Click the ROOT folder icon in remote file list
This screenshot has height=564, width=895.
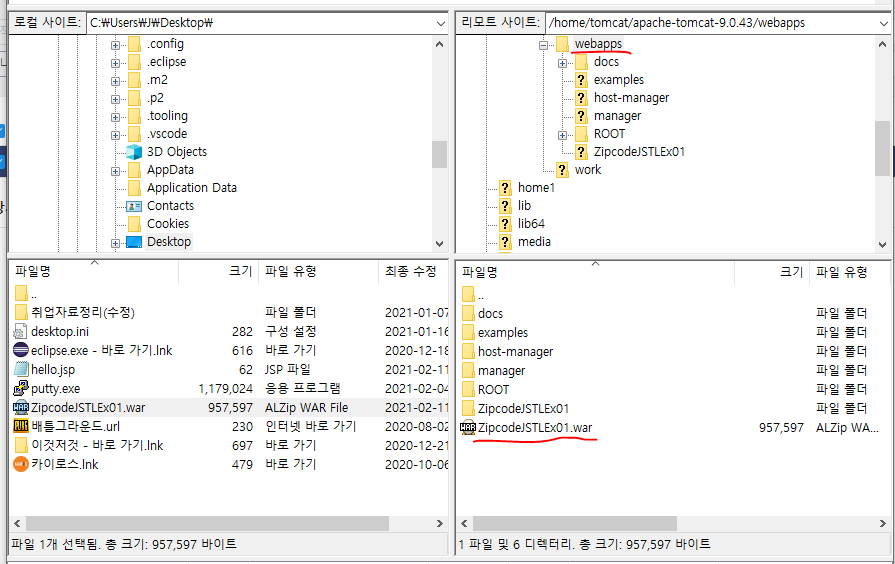pos(468,389)
